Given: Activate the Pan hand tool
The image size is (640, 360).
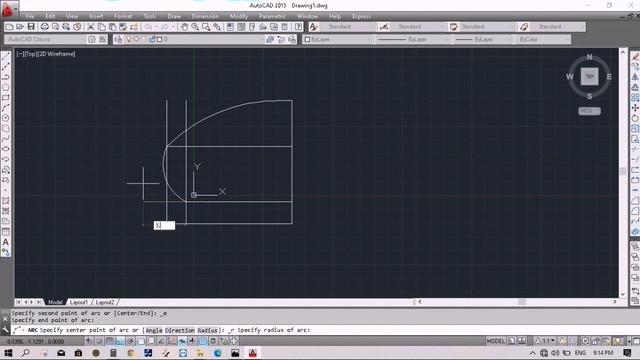Looking at the screenshot, I should pos(184,27).
